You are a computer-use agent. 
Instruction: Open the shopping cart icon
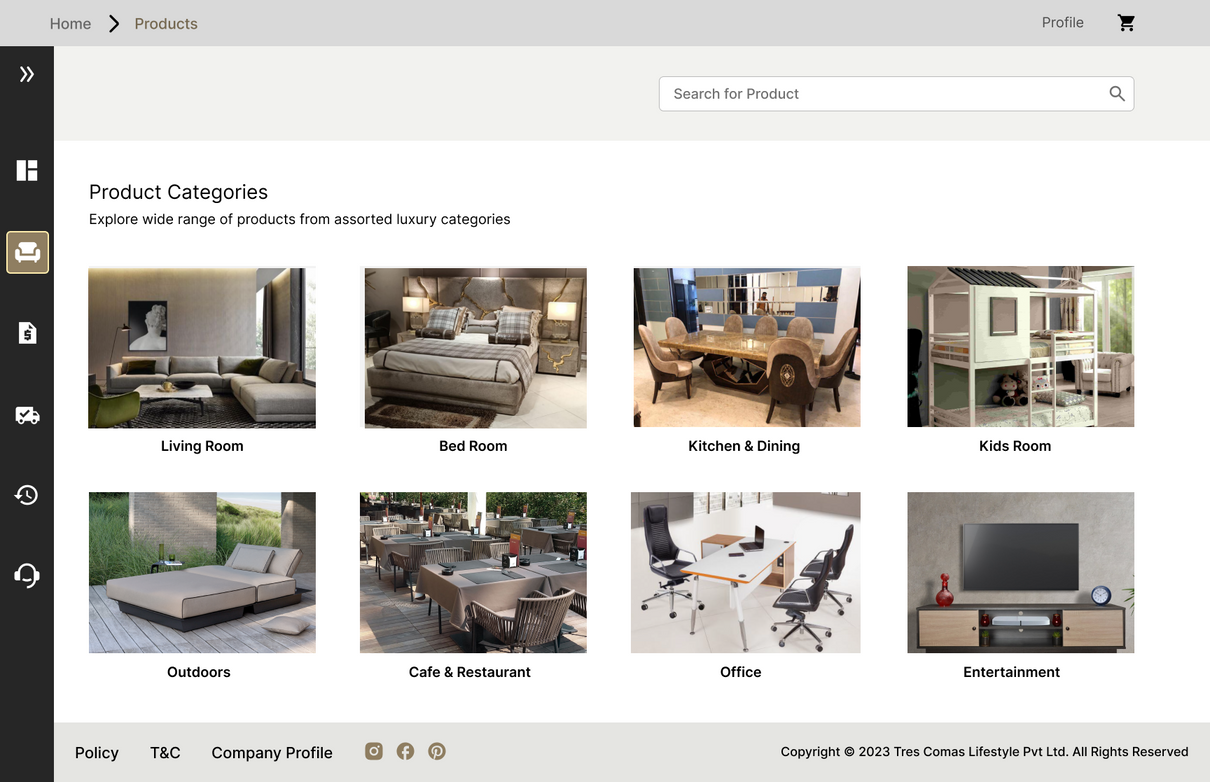(x=1126, y=23)
